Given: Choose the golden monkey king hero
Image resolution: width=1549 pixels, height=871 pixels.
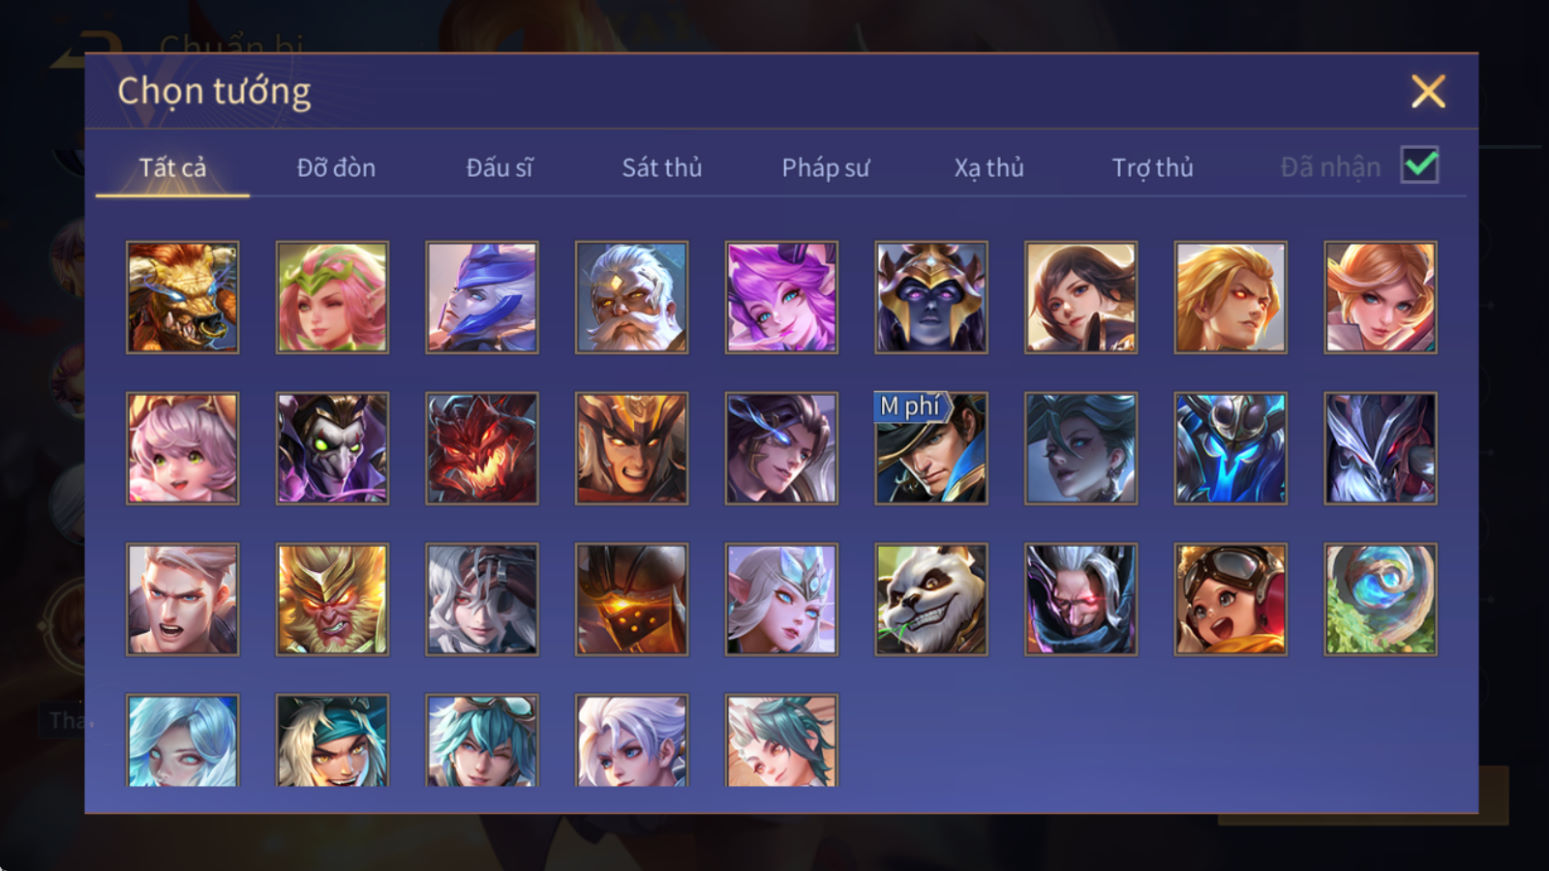Looking at the screenshot, I should pos(332,599).
